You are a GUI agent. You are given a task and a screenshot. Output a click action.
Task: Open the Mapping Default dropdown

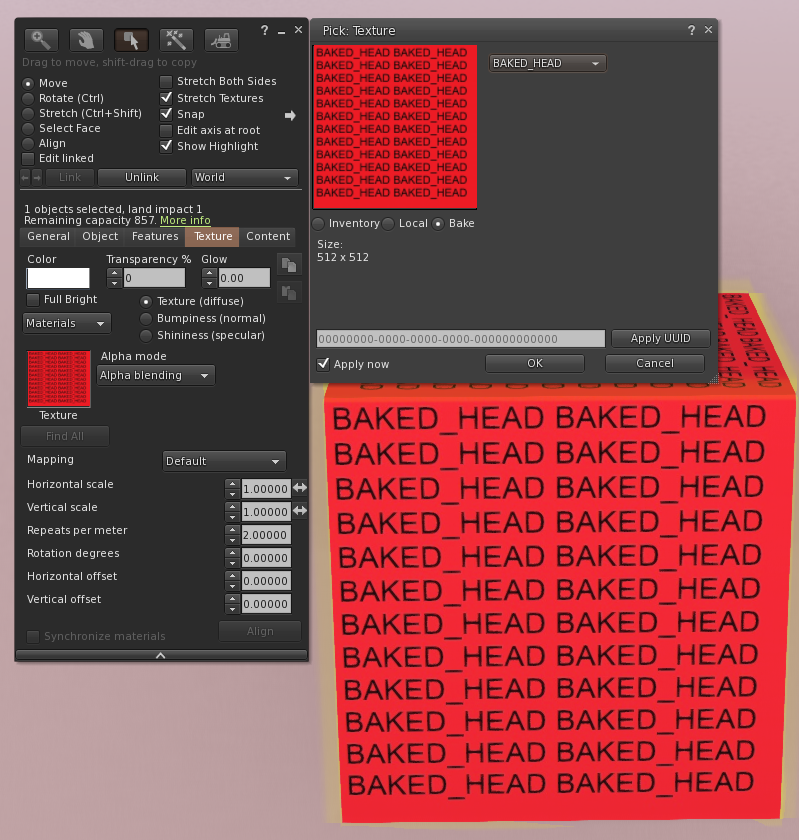pyautogui.click(x=224, y=461)
